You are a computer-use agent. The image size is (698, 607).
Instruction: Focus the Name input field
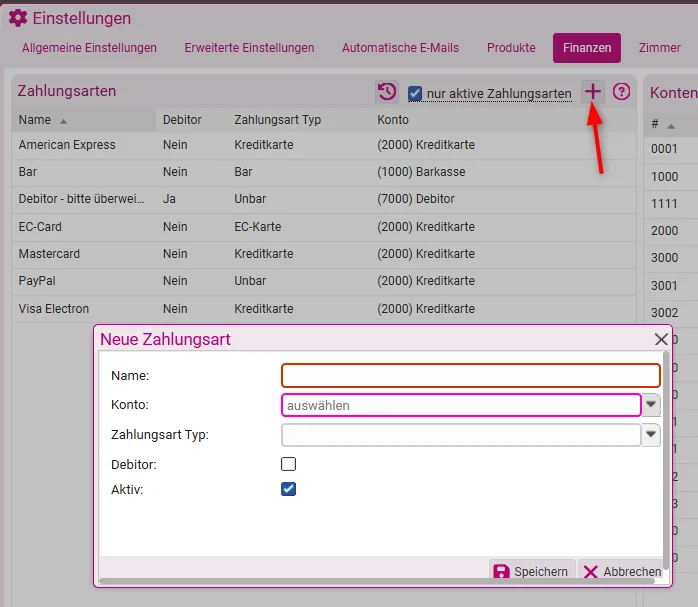[x=471, y=375]
